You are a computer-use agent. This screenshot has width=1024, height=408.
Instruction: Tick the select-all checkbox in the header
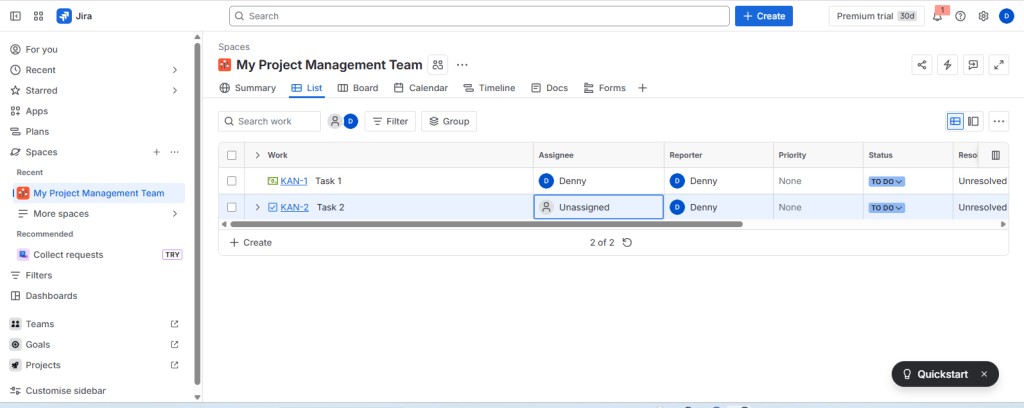pos(232,155)
